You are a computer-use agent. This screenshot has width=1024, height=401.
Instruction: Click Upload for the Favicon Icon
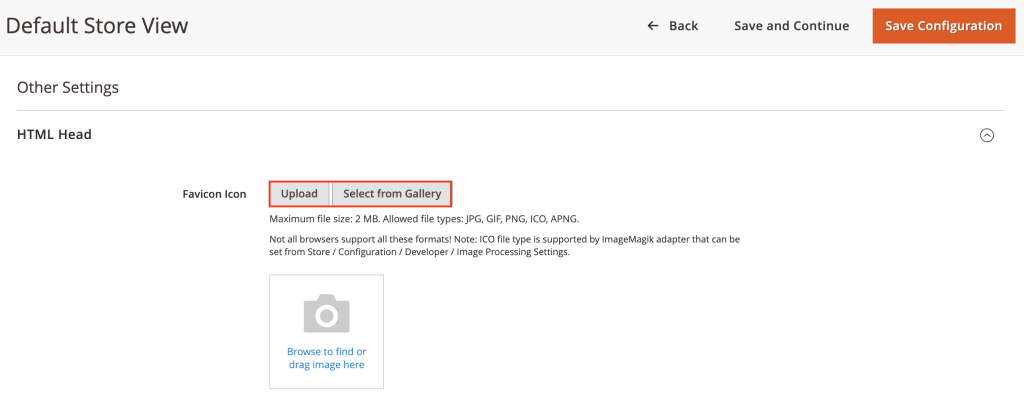click(x=299, y=193)
